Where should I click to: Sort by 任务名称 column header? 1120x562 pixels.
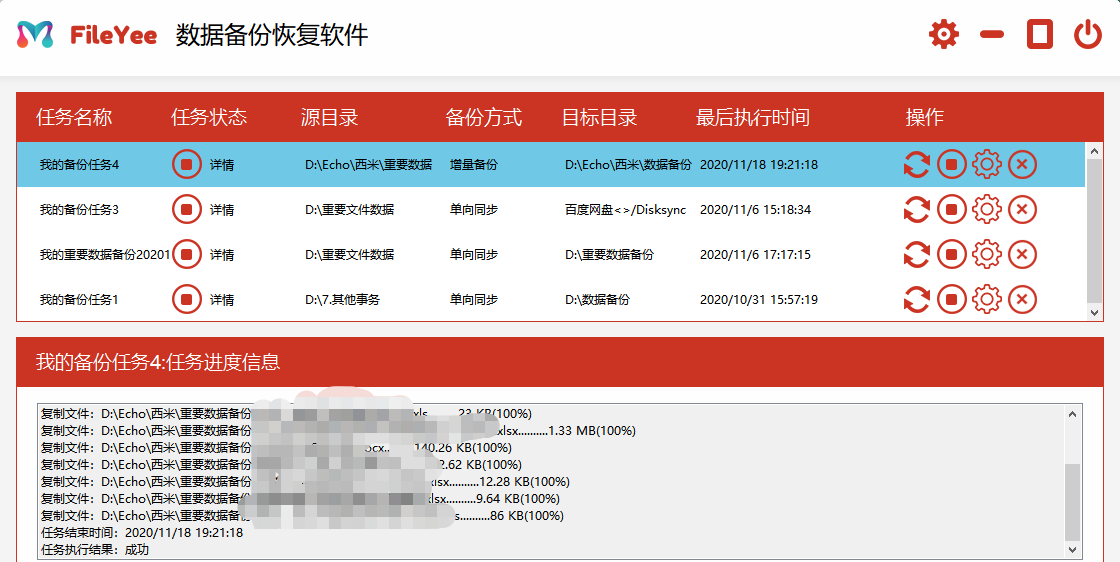click(x=74, y=117)
